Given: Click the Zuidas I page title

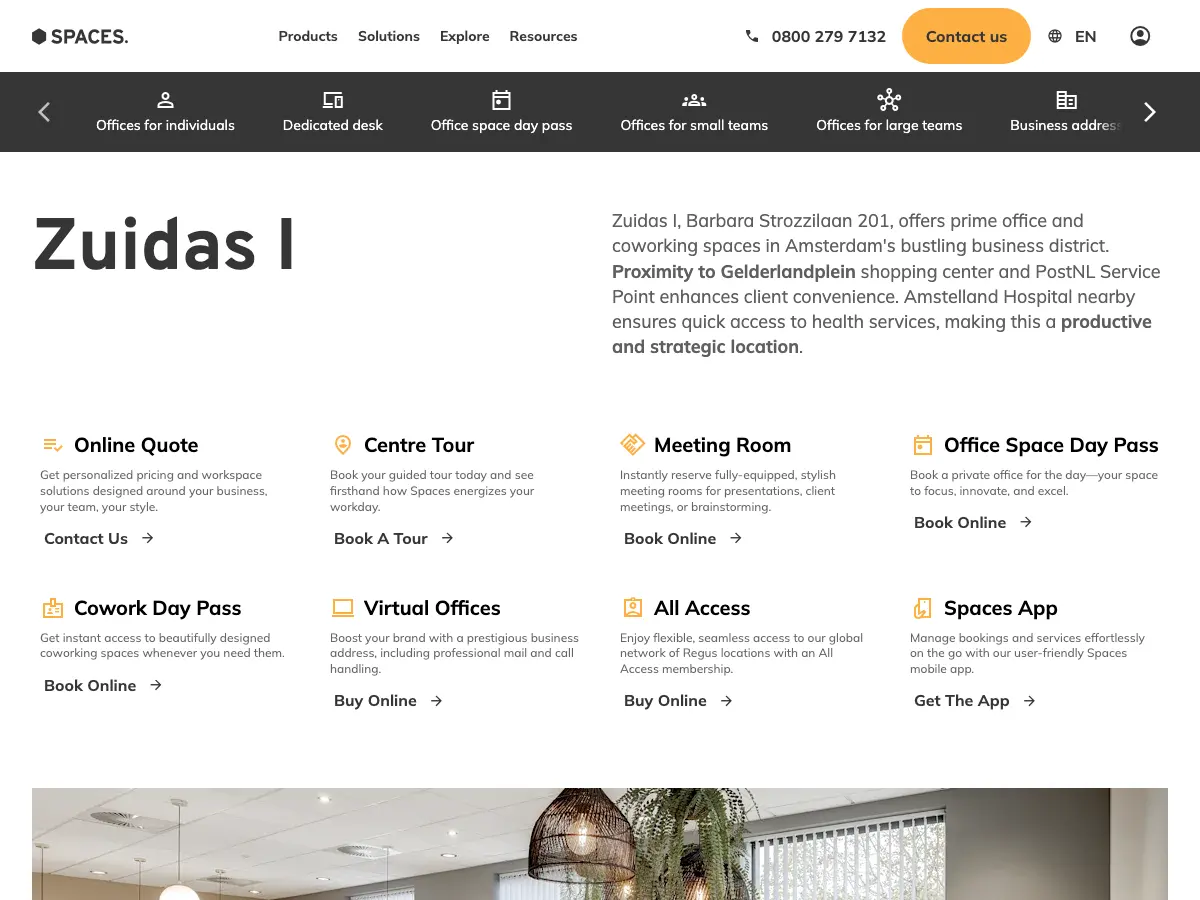Looking at the screenshot, I should coord(165,245).
